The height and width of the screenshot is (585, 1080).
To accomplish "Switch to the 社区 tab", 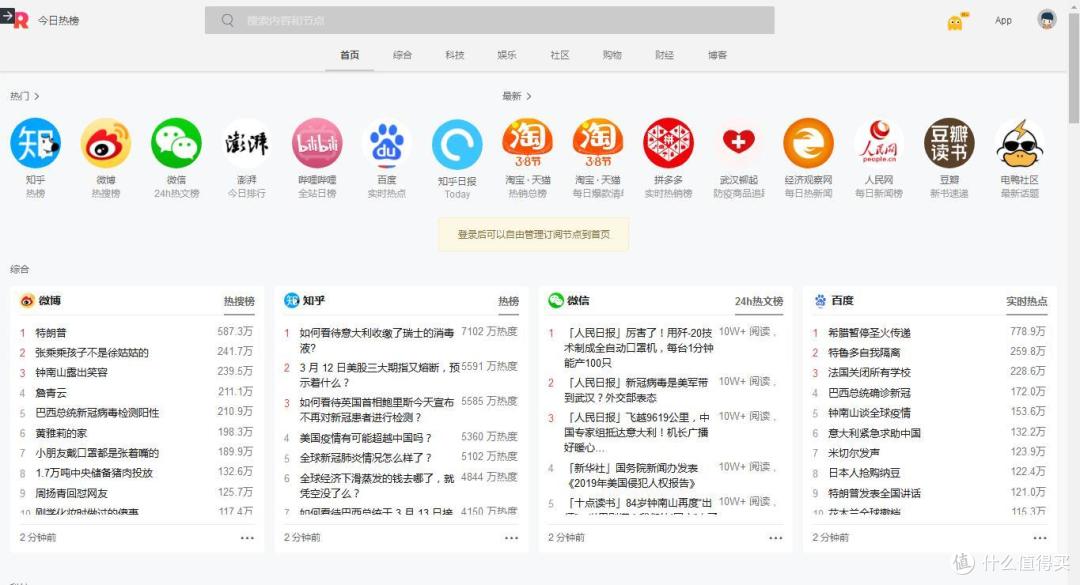I will tap(559, 55).
